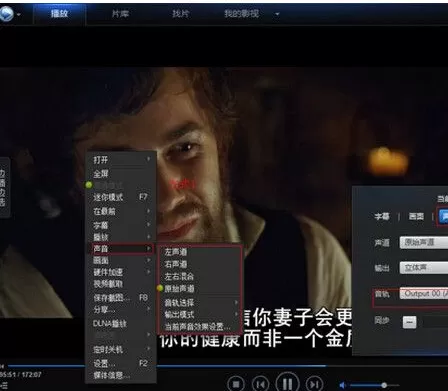Screen dimensions: 448x391
Task: Select the blue sound tab icon
Action: tap(444, 216)
